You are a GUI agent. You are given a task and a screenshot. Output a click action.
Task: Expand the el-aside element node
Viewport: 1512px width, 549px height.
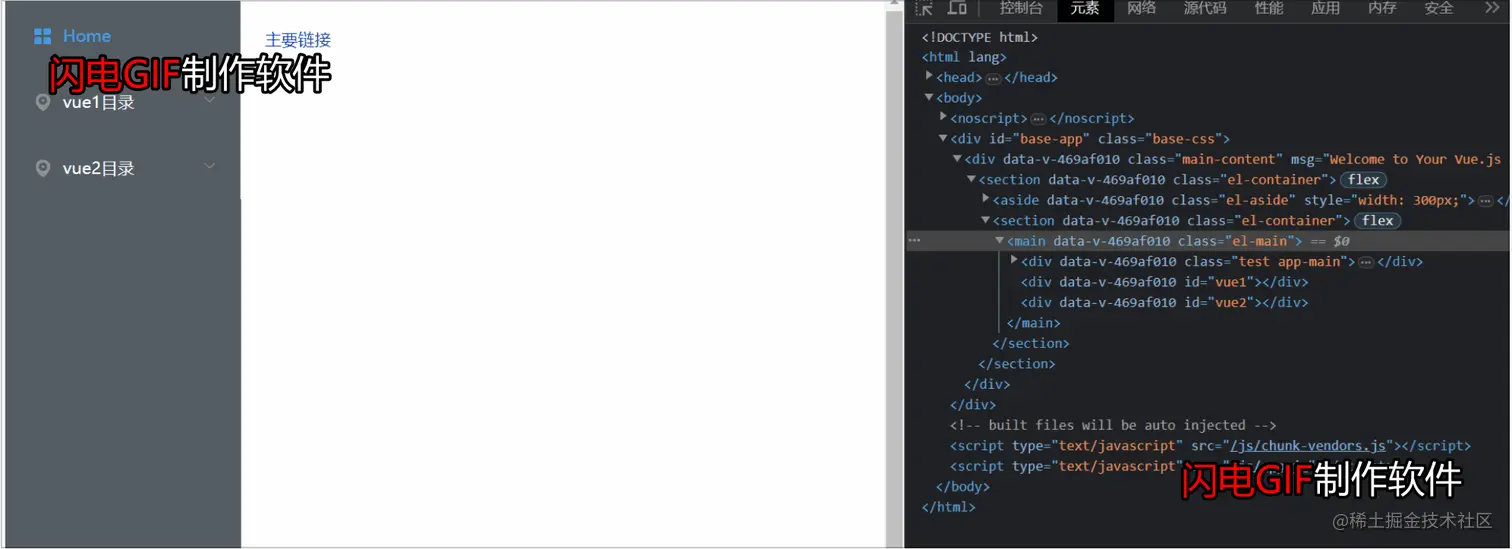tap(985, 199)
